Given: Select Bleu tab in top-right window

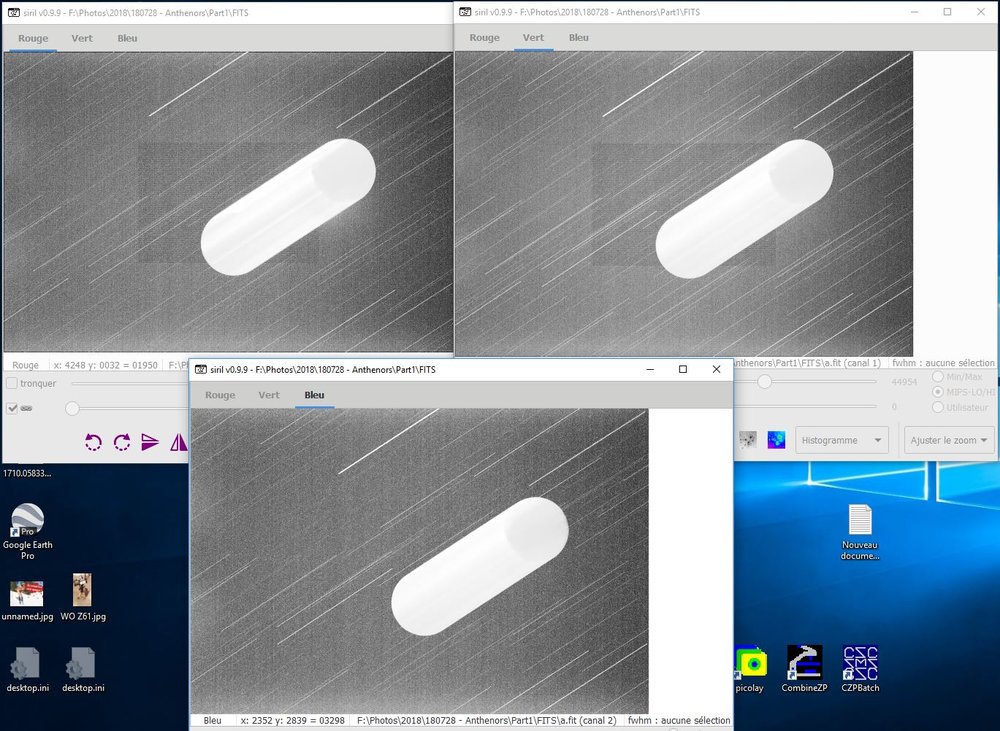Looking at the screenshot, I should tap(578, 38).
